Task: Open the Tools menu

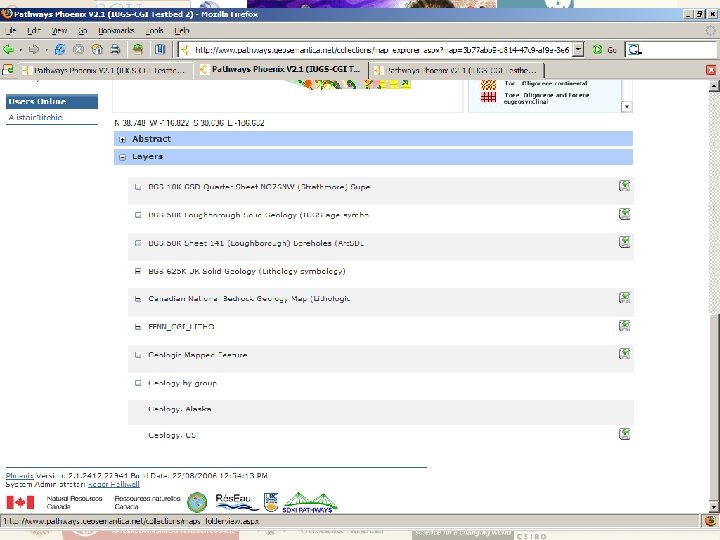Action: [155, 31]
